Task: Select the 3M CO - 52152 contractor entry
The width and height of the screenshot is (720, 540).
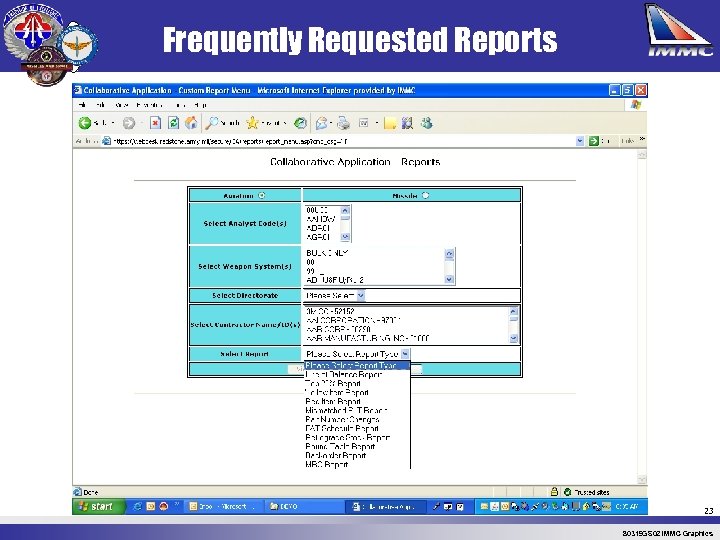Action: [330, 311]
